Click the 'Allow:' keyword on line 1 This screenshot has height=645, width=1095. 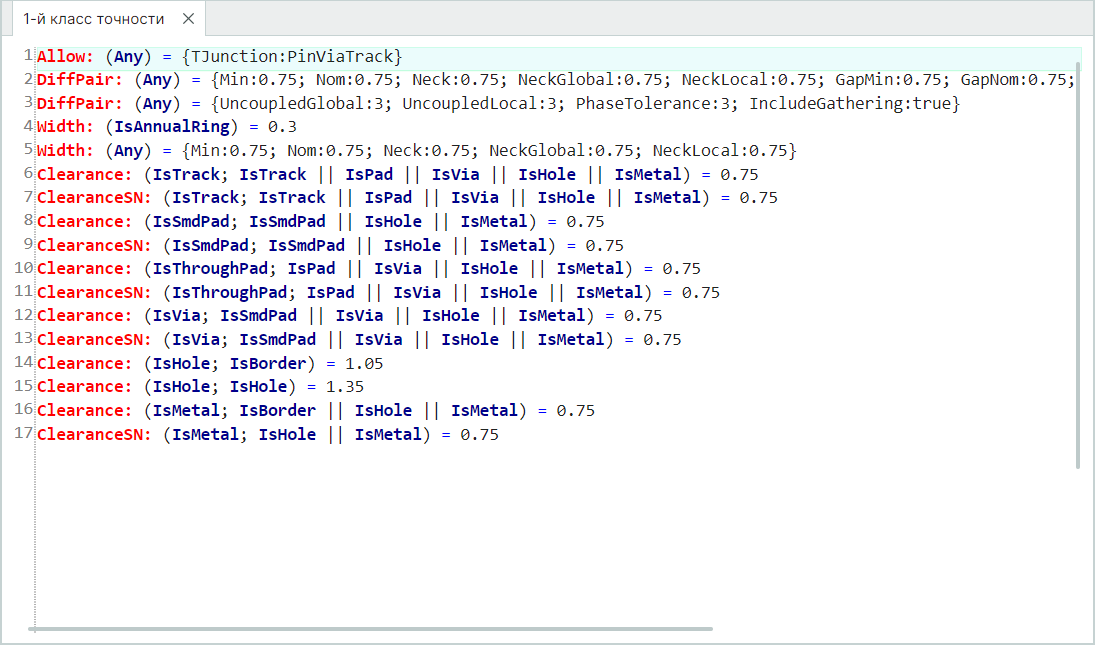point(65,57)
